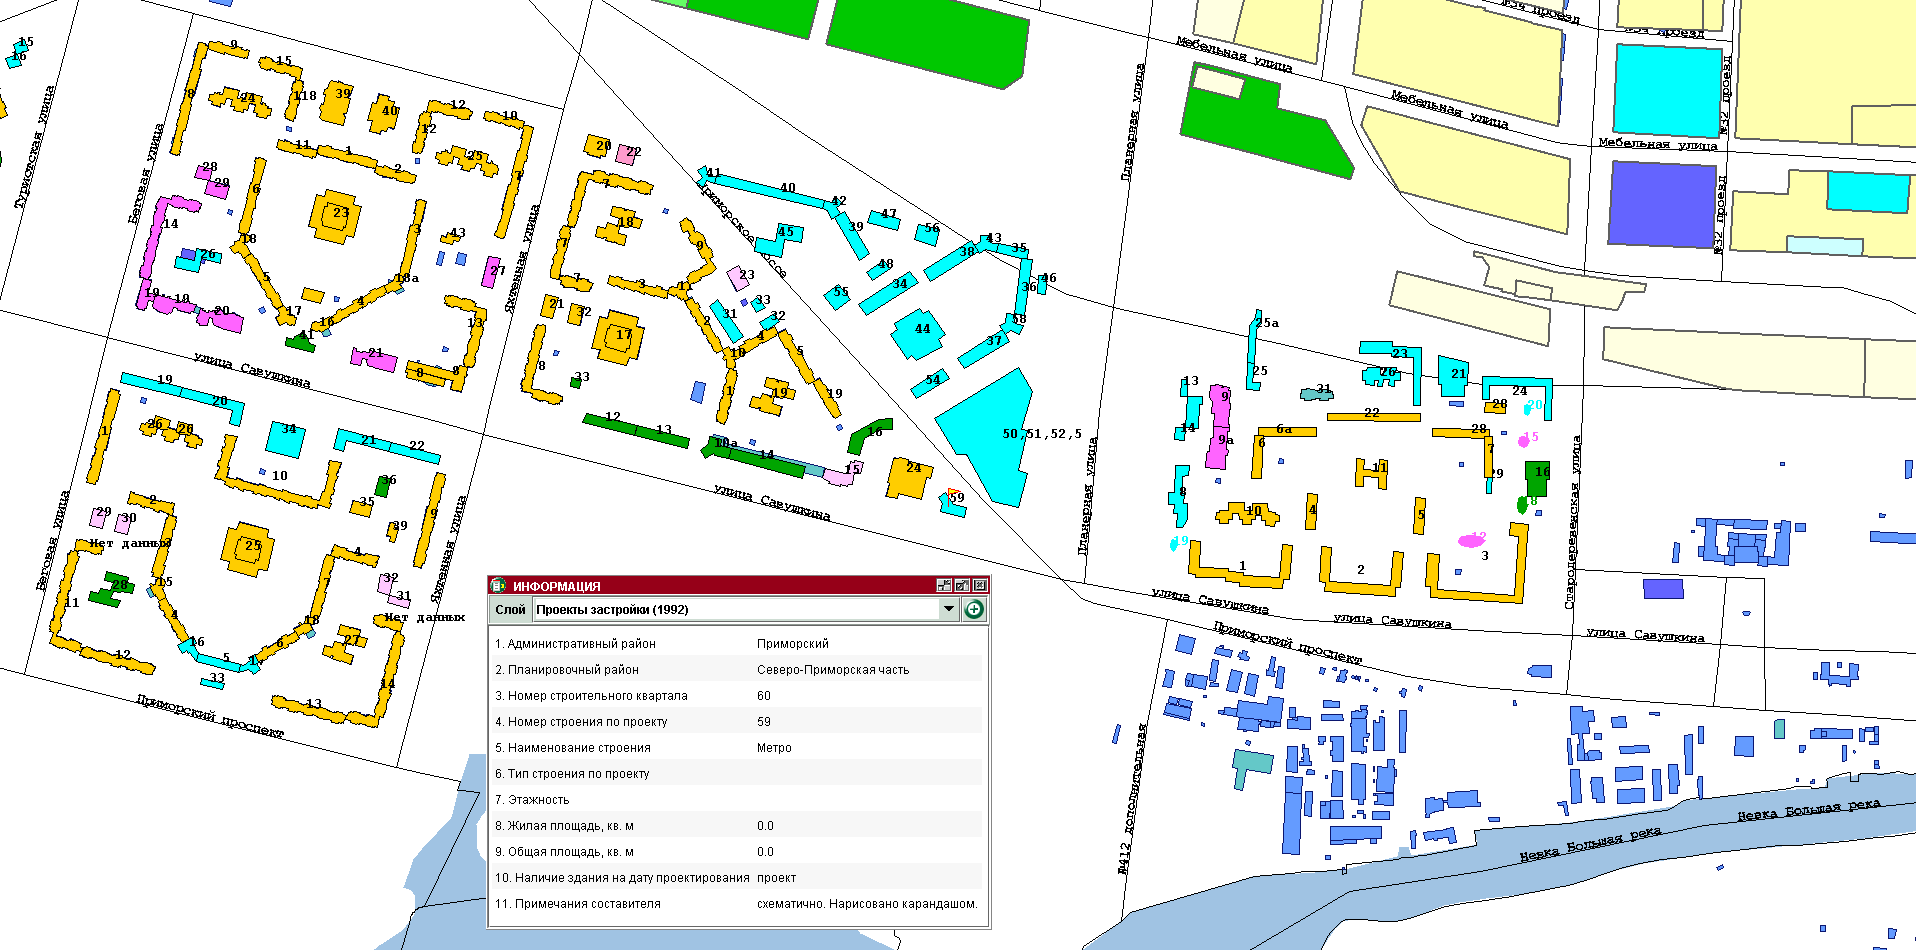Screen dimensions: 1916x950
Task: Select the 'Примечания составителя' row
Action: pos(738,904)
